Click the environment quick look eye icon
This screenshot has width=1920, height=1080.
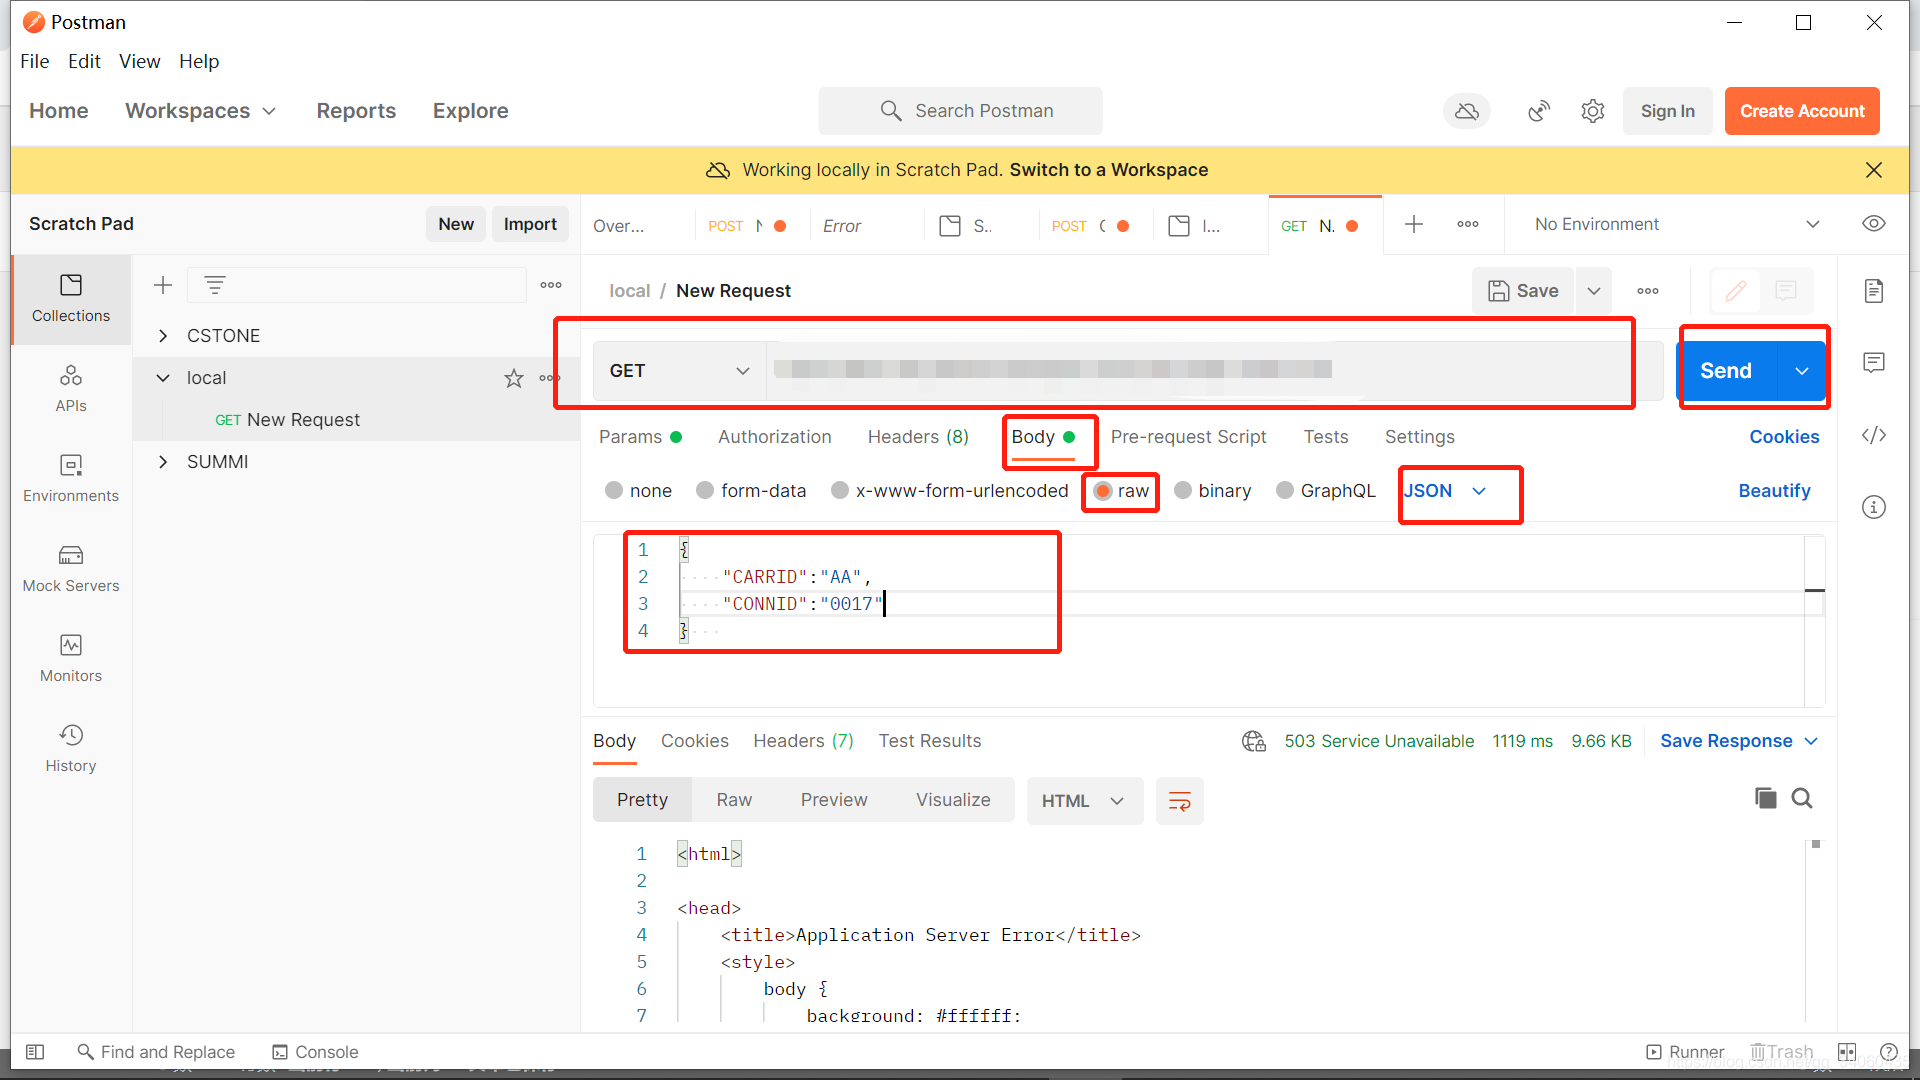(1874, 224)
